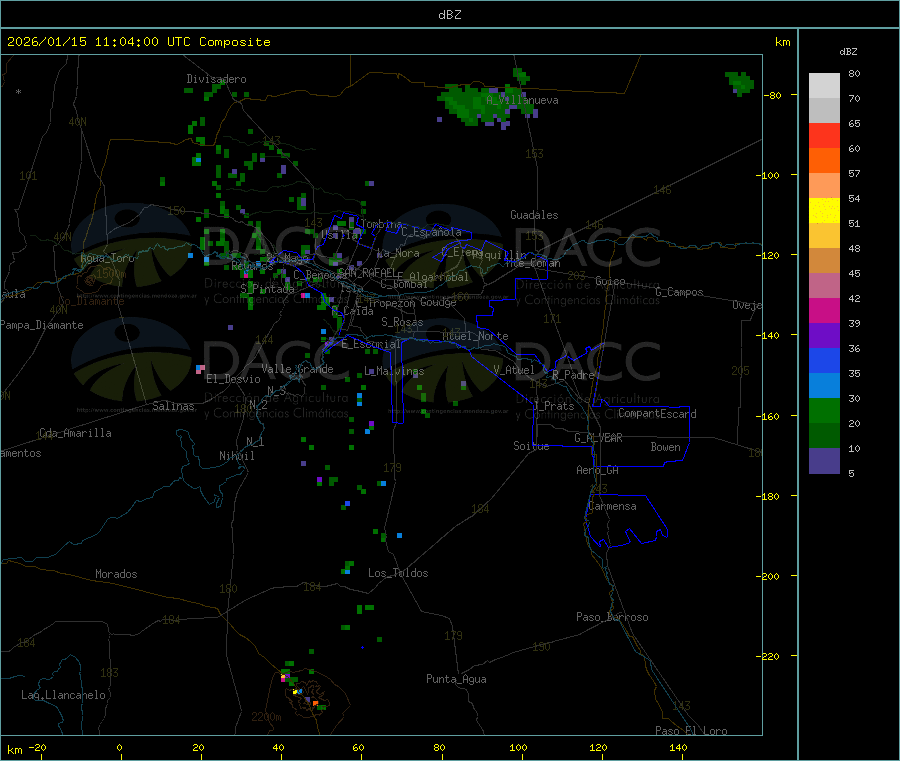Select the 'Paso_Barroso' label
Screen dimensions: 900x761
tap(612, 618)
